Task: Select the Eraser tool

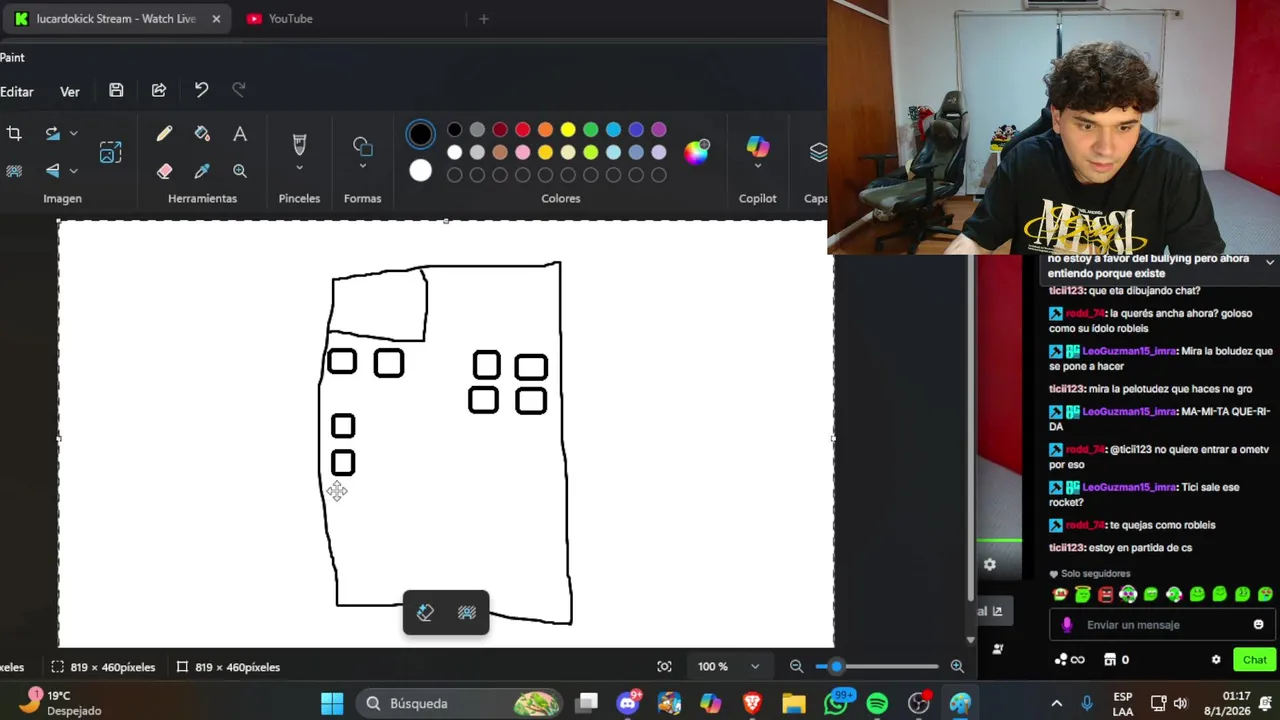Action: point(164,171)
